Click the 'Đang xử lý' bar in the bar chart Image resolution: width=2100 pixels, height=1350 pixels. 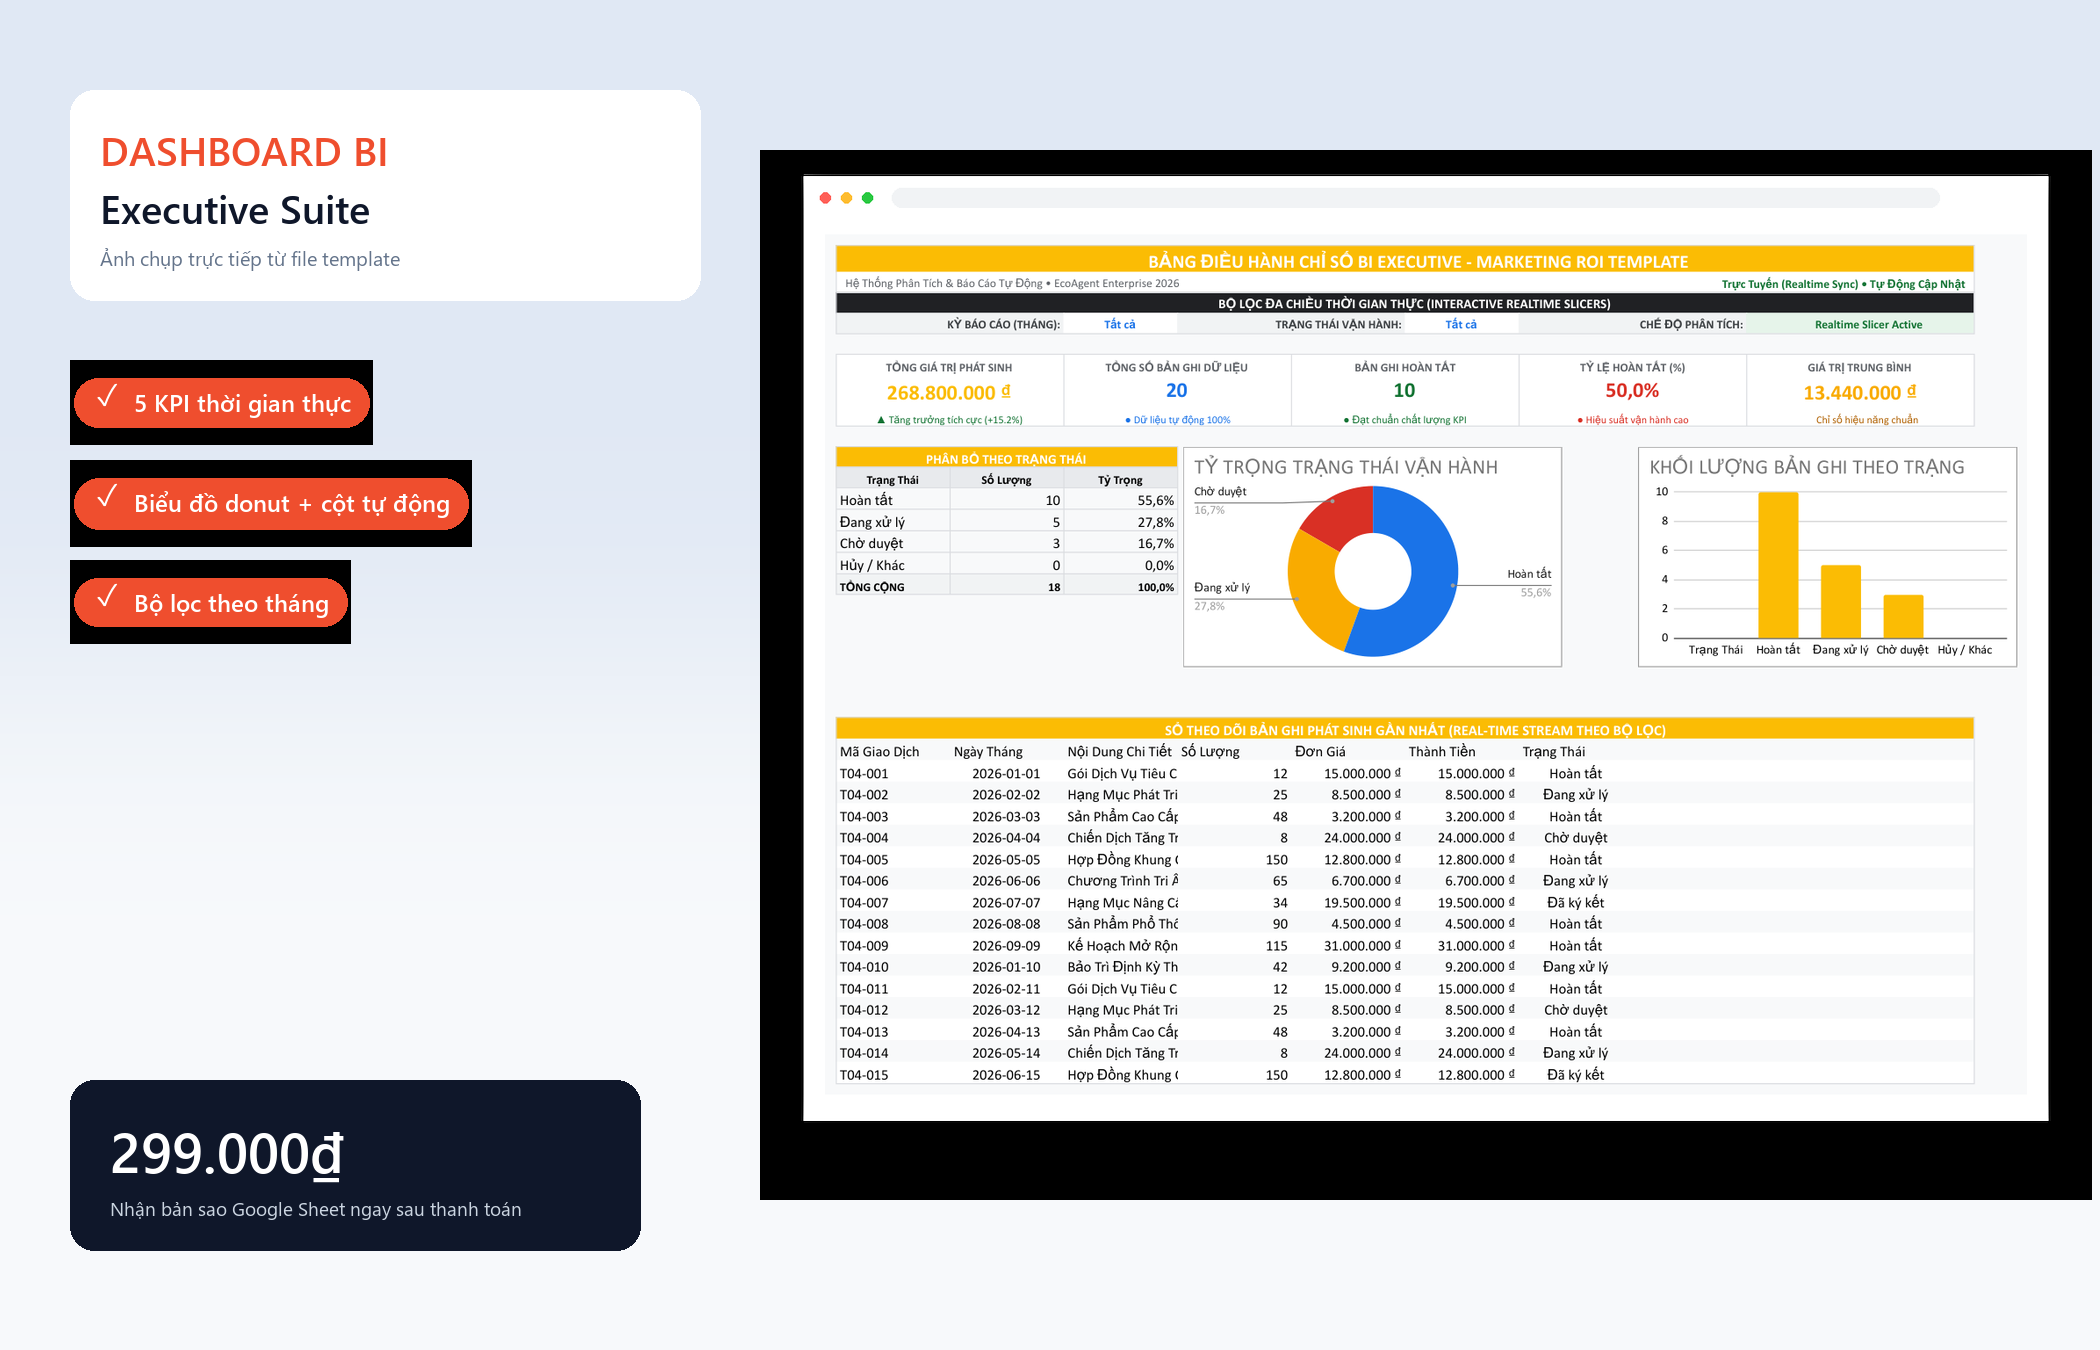coord(1840,601)
